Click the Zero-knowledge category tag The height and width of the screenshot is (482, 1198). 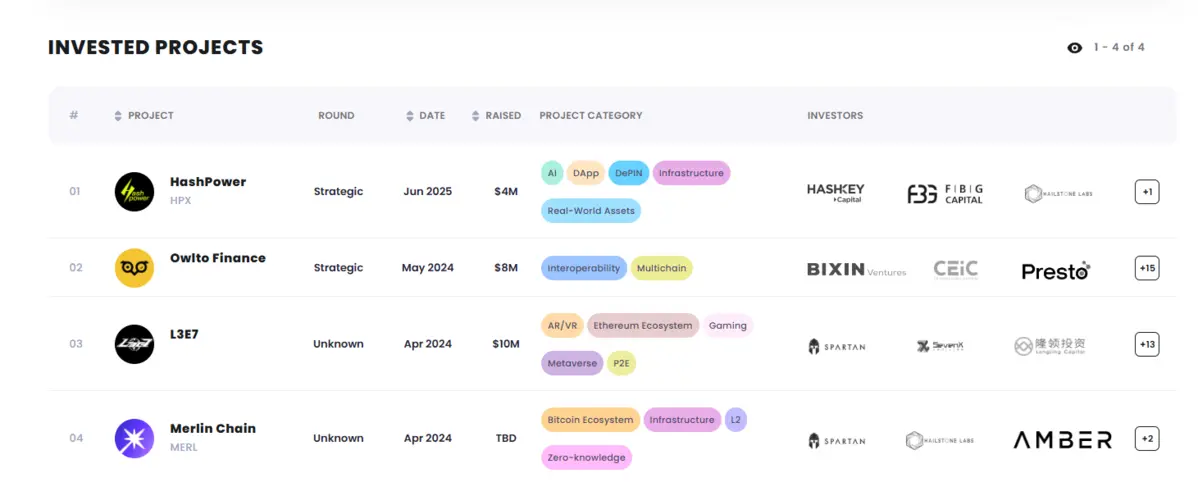[586, 458]
